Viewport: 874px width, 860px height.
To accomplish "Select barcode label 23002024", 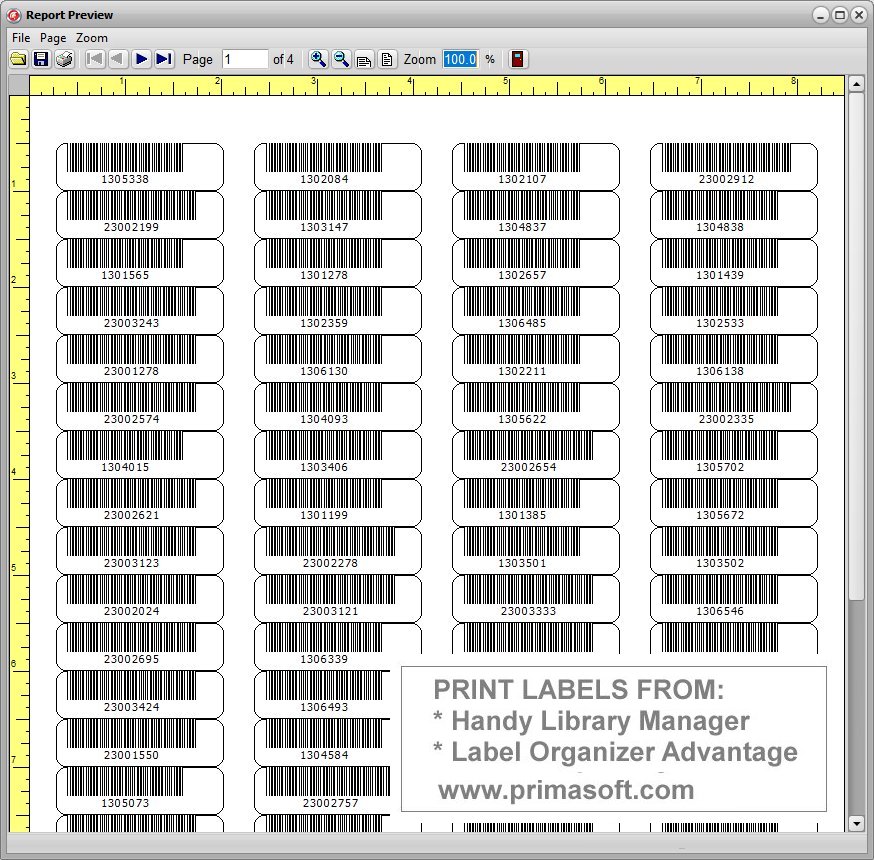I will coord(140,598).
